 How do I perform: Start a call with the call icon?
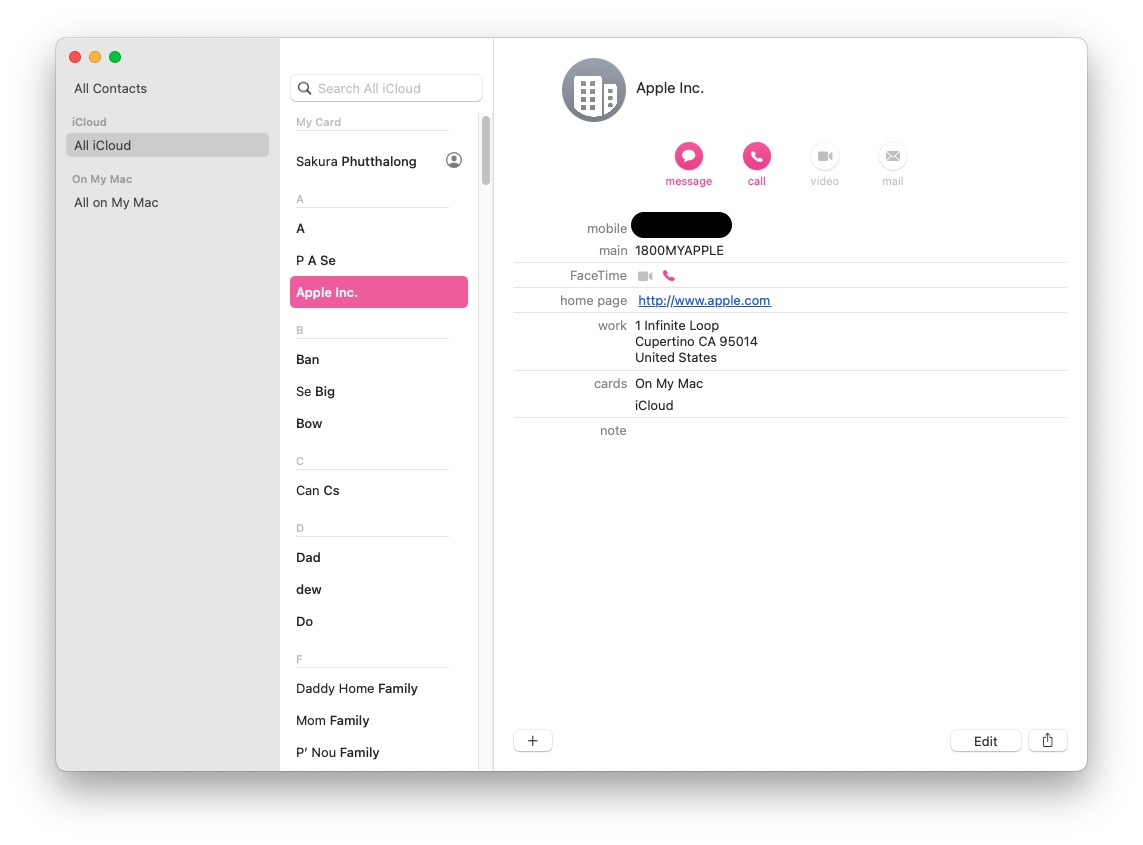click(756, 156)
